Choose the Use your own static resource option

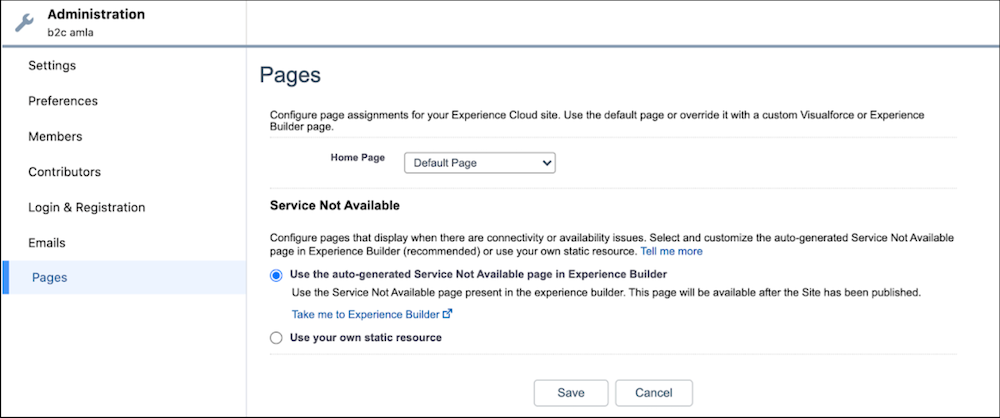(x=277, y=338)
